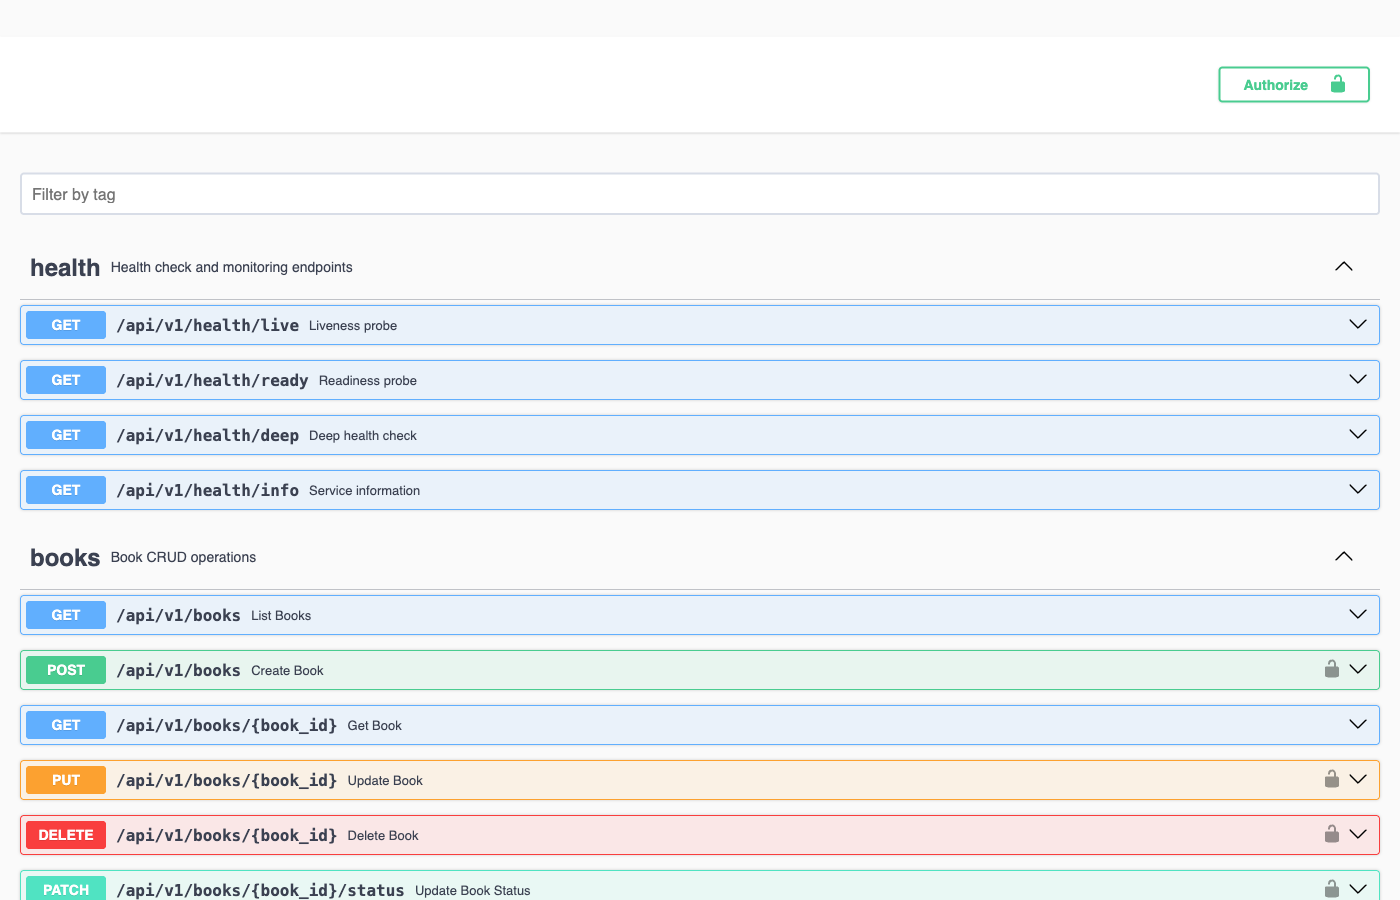Click the lock icon on the Create Book row
1400x900 pixels.
click(x=1331, y=669)
